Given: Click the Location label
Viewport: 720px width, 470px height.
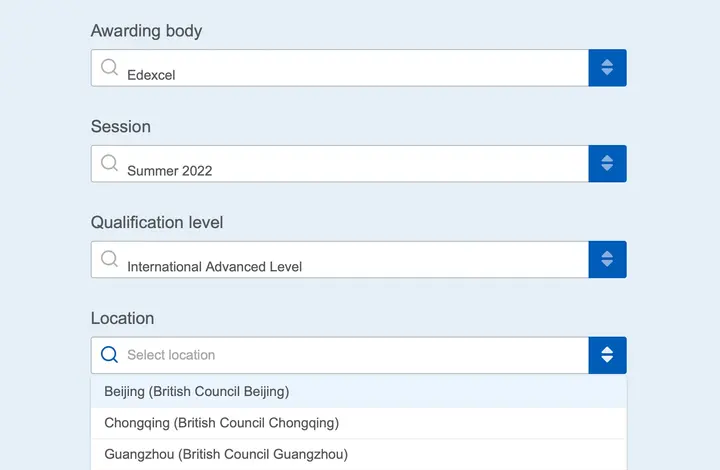Looking at the screenshot, I should coord(122,318).
